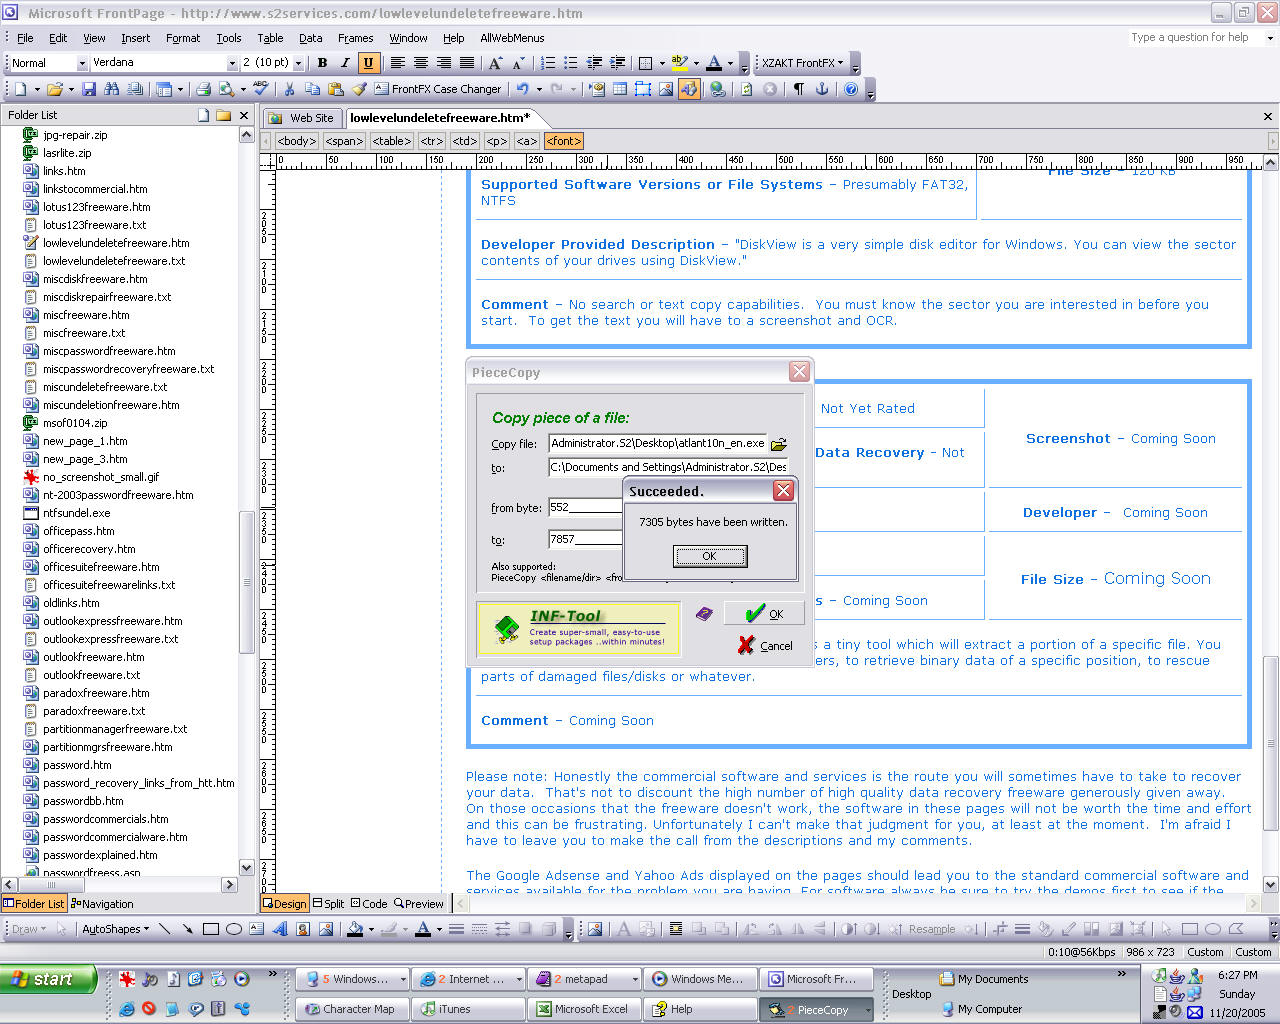
Task: Expand the AutoShapes menu in the Drawing toolbar
Action: 115,929
